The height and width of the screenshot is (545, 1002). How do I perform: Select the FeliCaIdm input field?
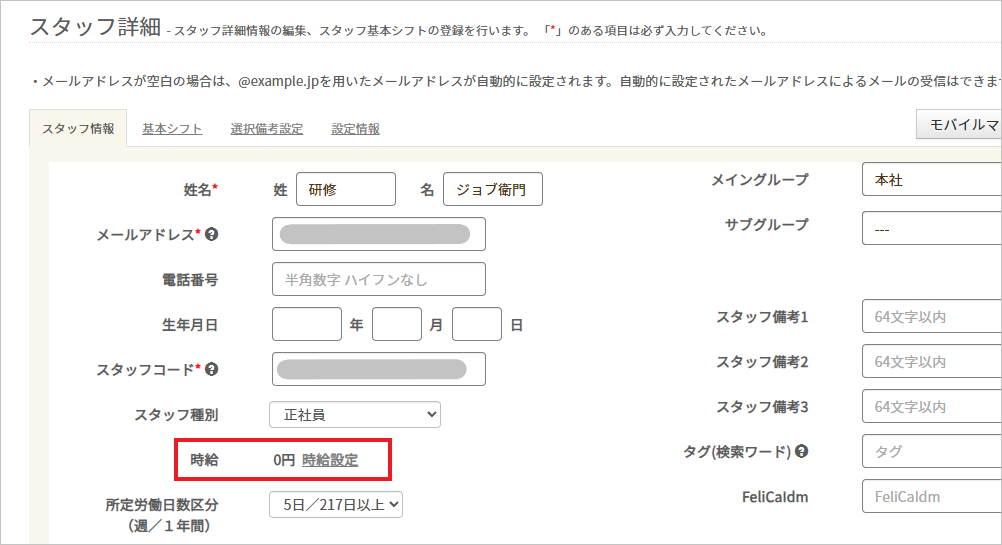tap(930, 496)
